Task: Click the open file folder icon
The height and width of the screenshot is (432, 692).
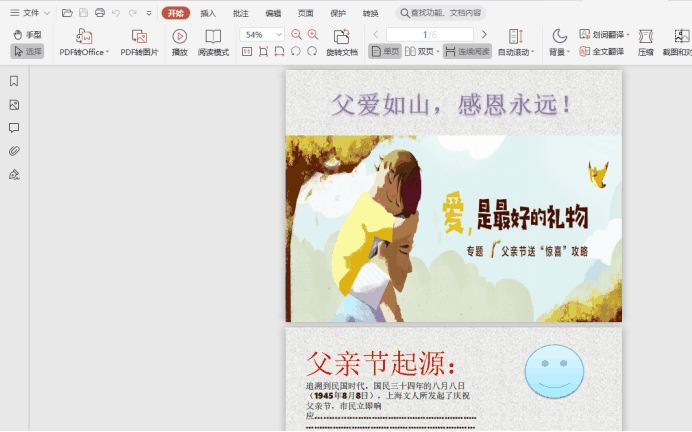Action: 67,13
